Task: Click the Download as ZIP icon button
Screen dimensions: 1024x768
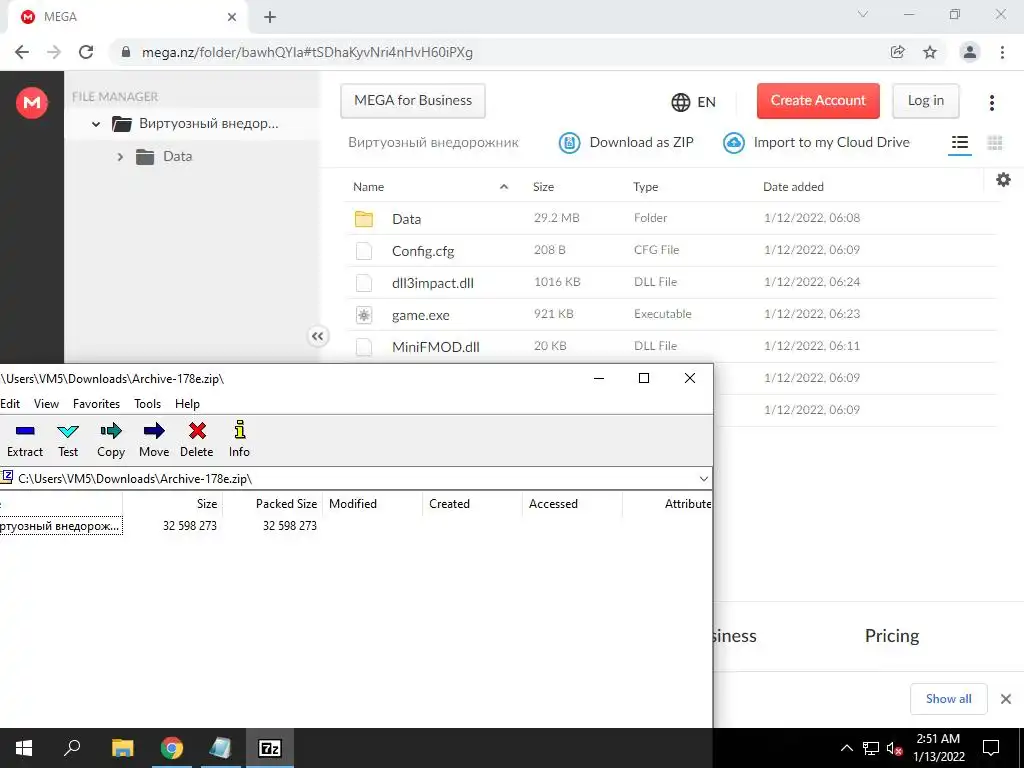Action: tap(569, 142)
